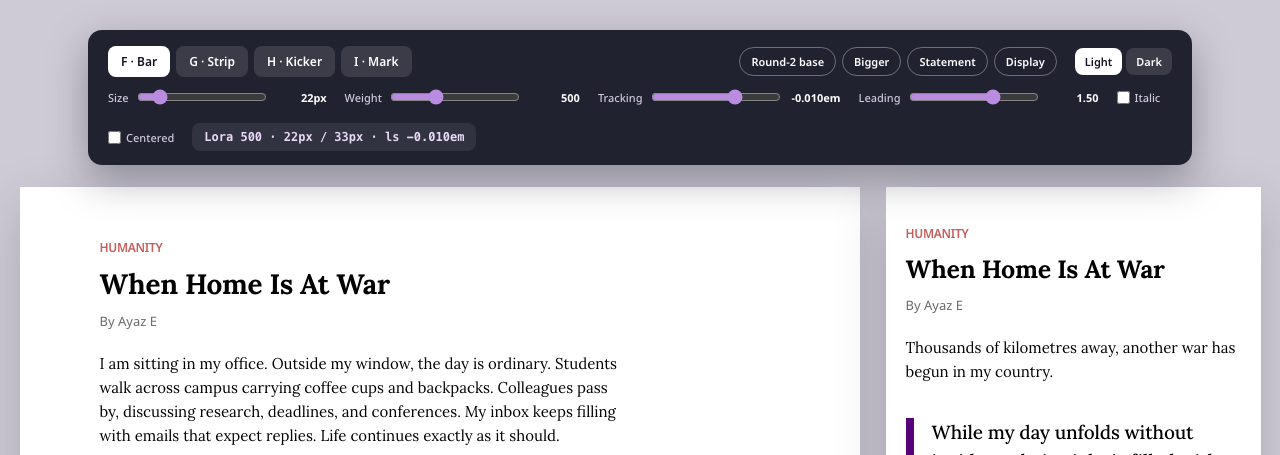Adjust the Size slider

202,97
